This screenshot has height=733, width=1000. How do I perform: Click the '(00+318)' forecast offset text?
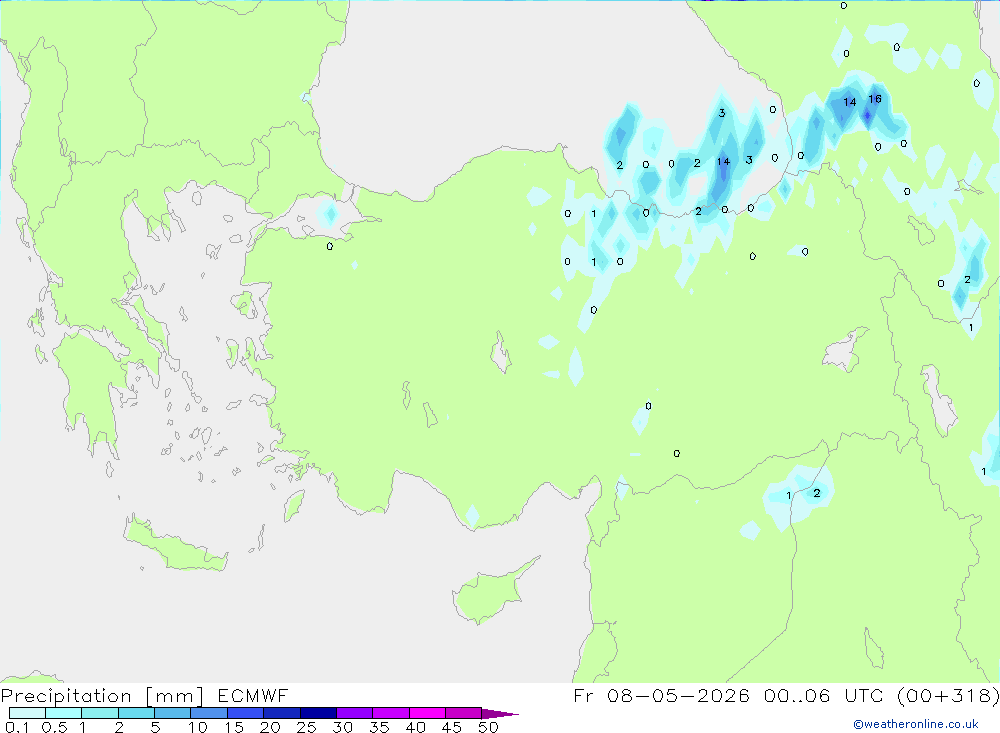(x=948, y=695)
